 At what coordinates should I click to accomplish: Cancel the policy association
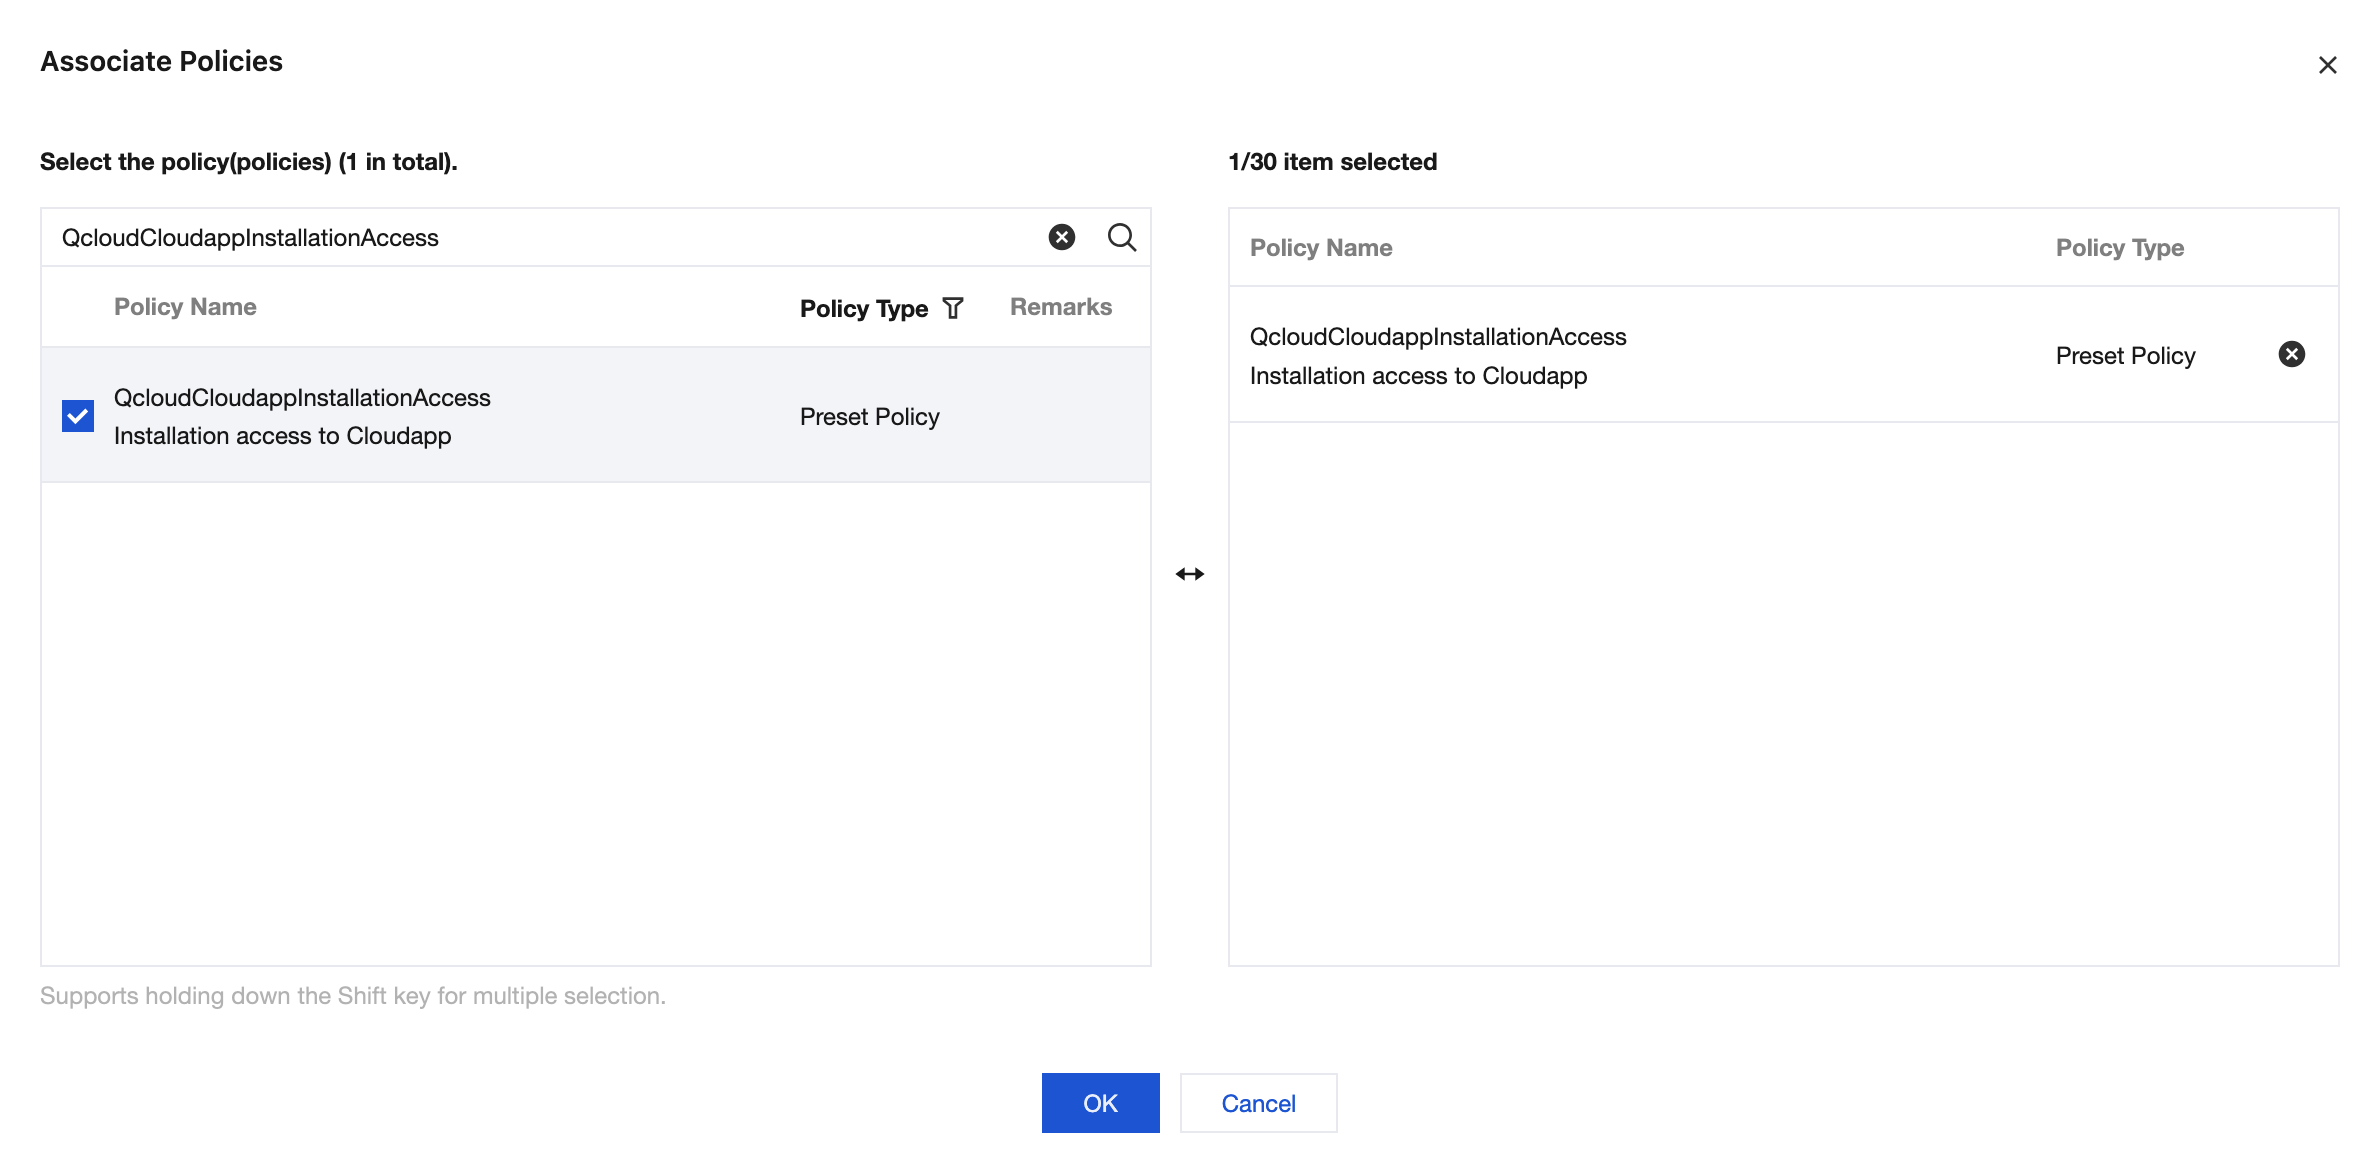tap(1258, 1103)
